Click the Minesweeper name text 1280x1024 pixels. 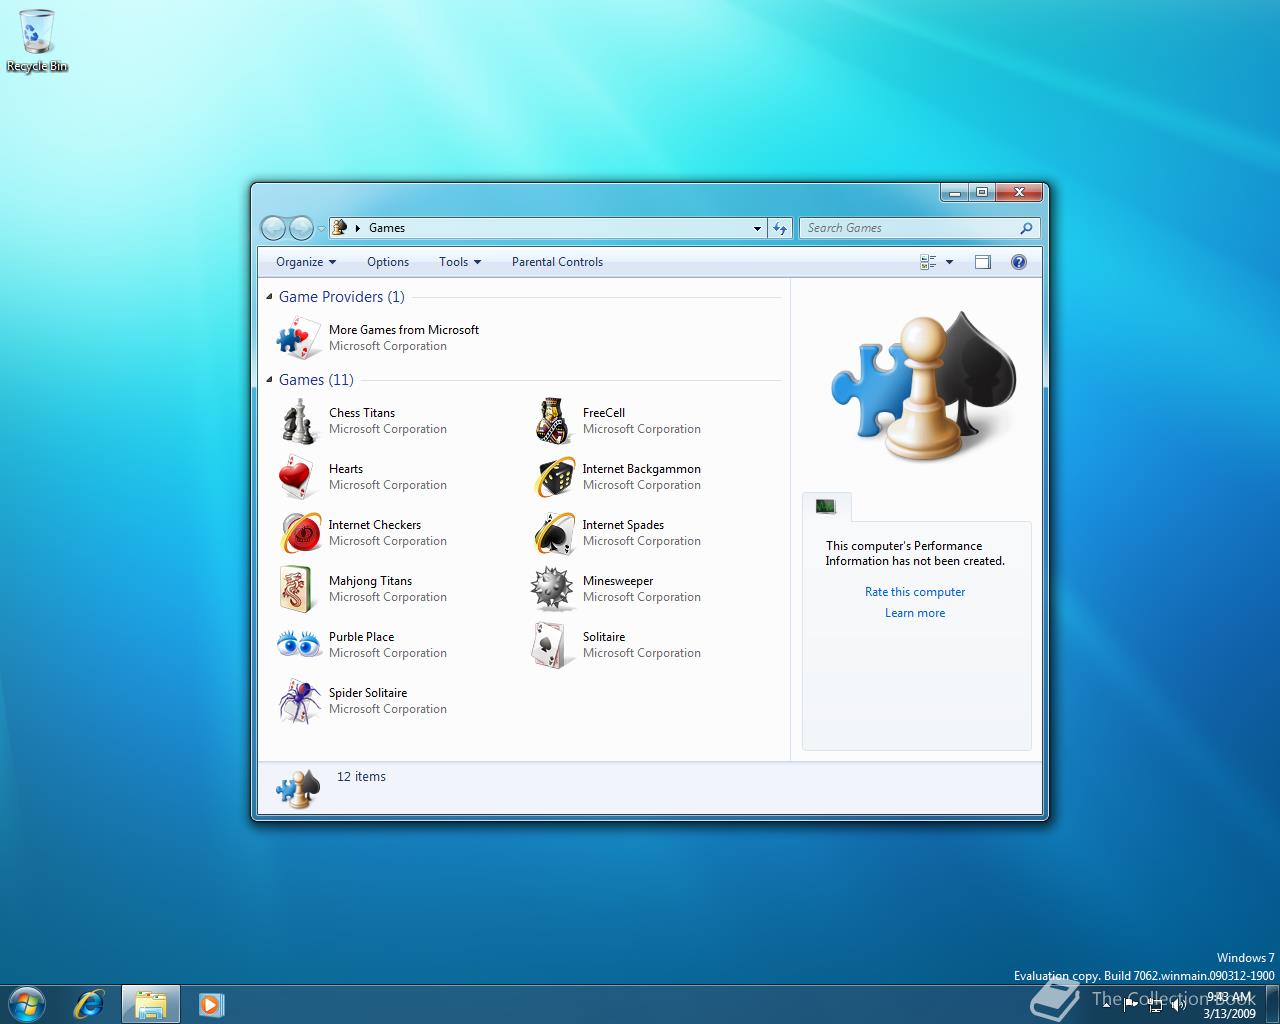tap(618, 581)
